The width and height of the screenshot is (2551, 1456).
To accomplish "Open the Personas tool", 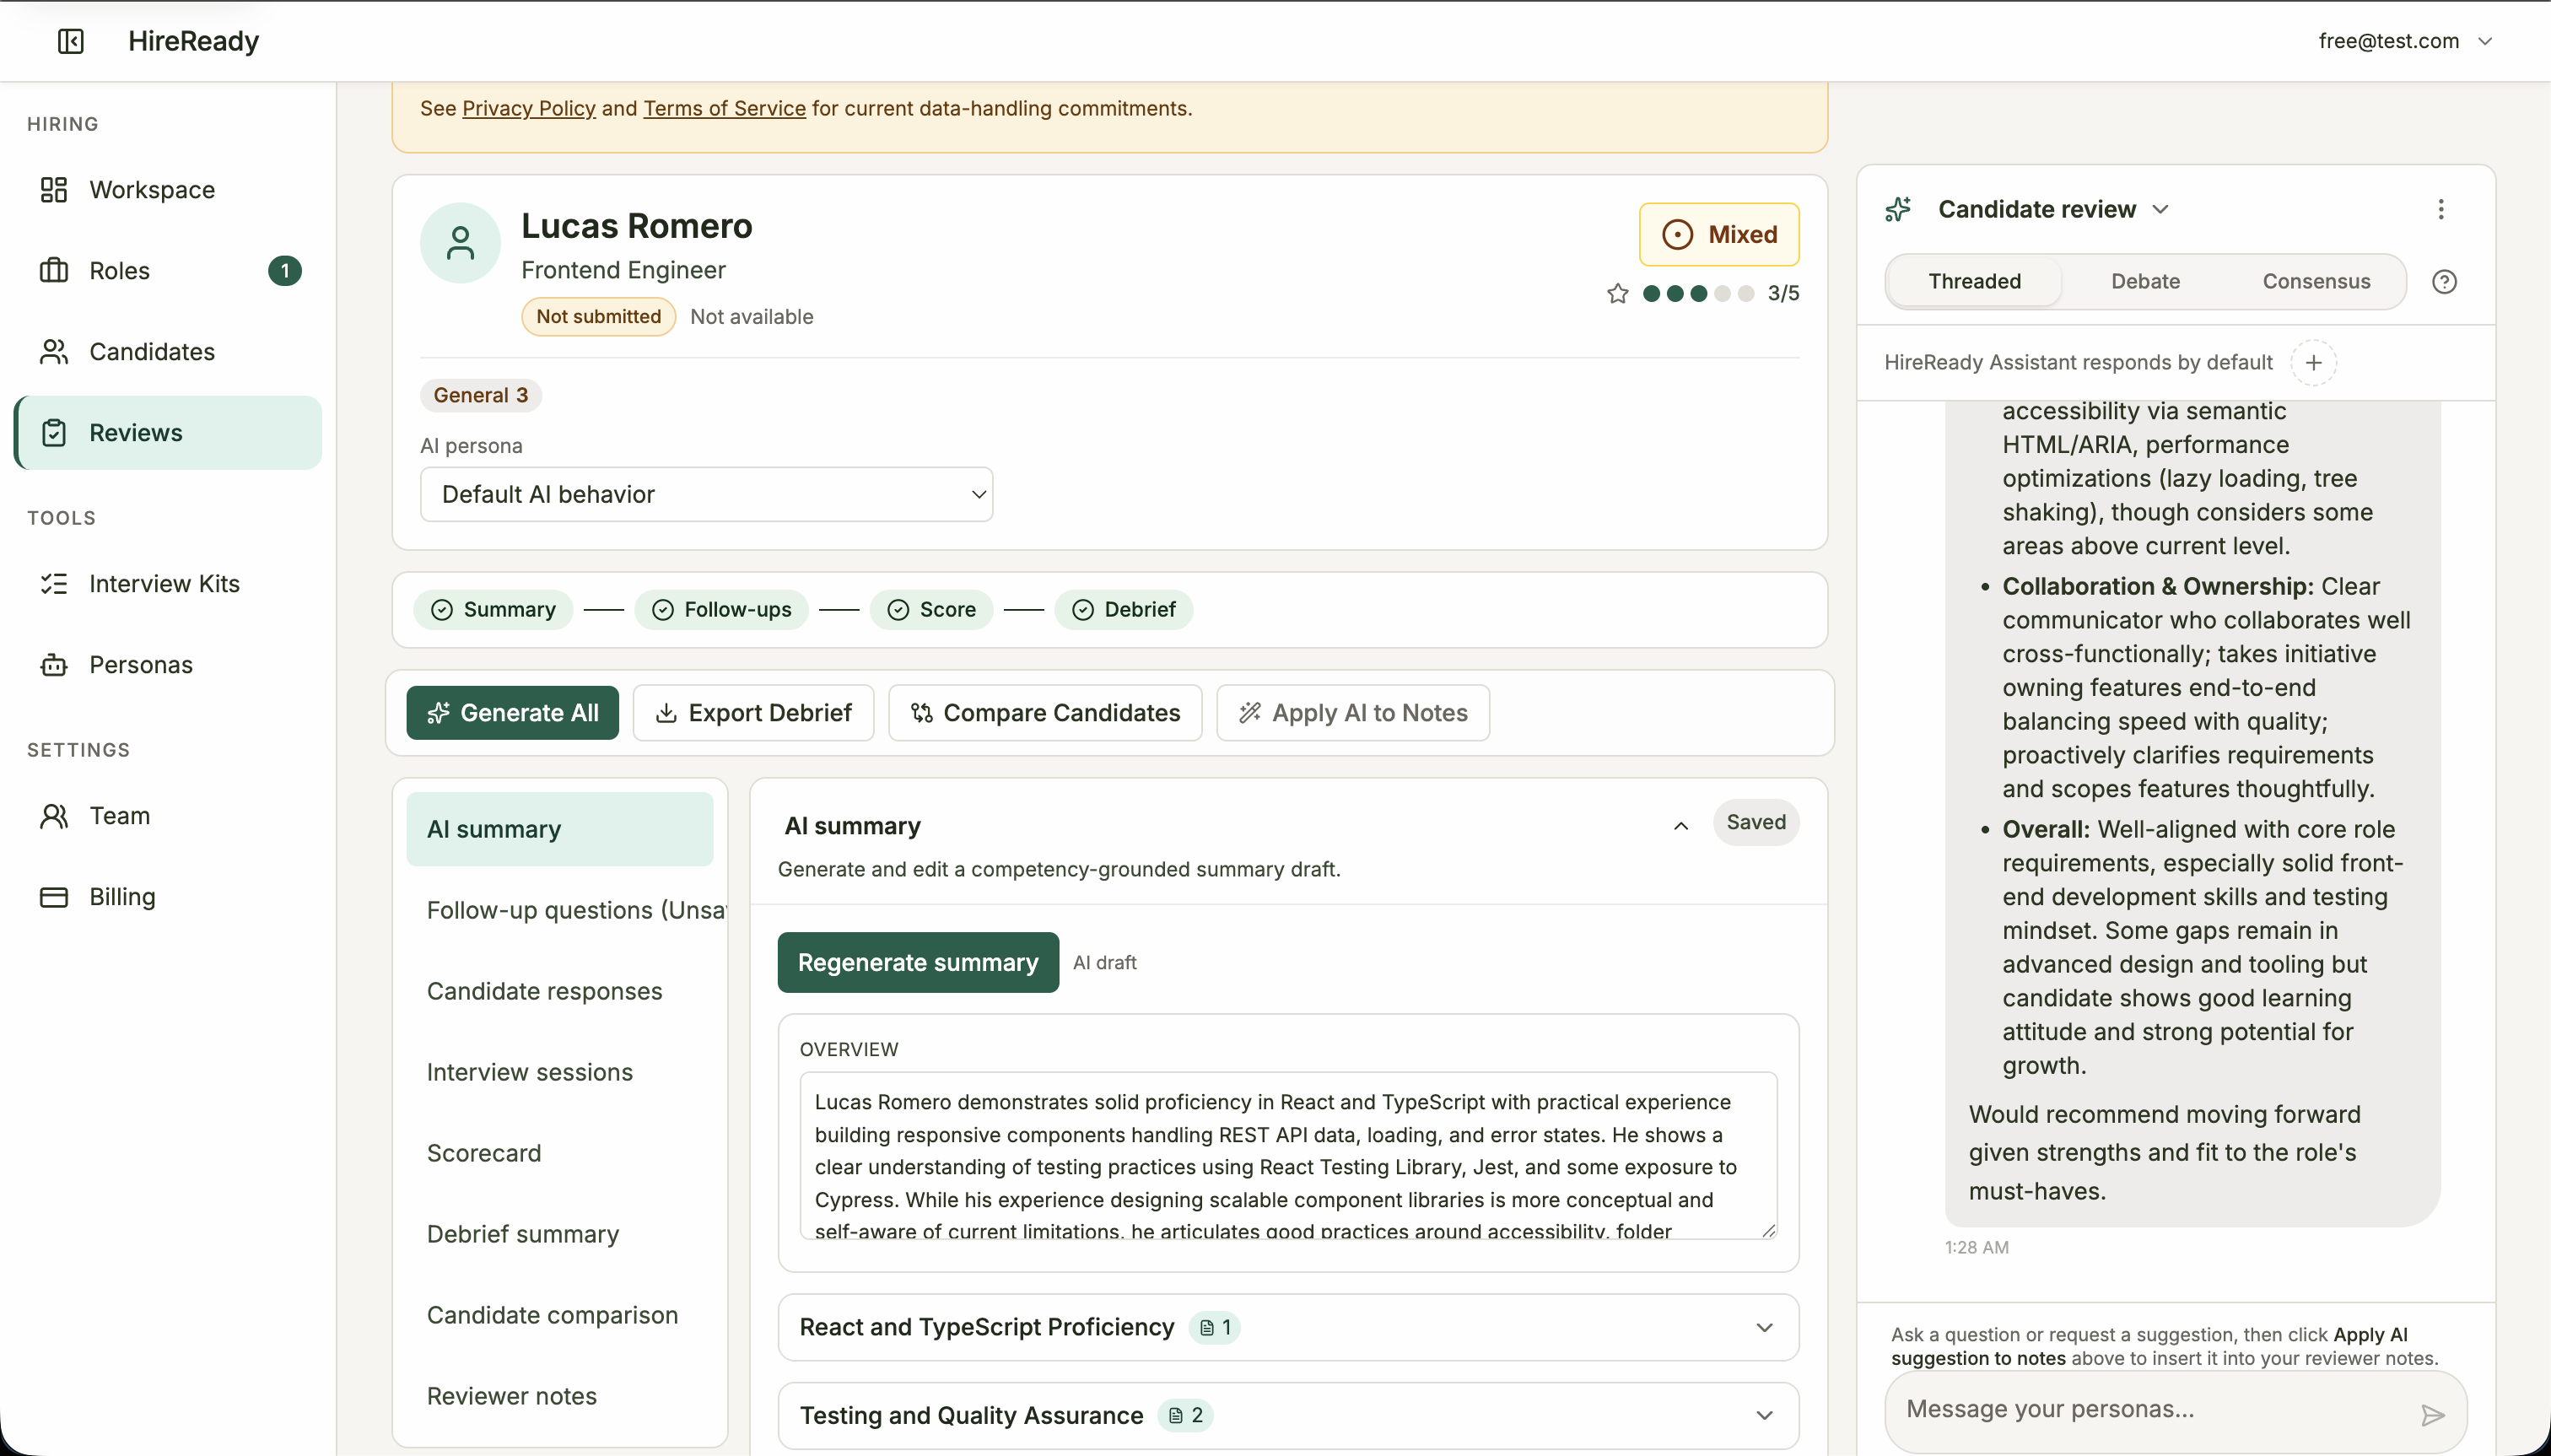I will pos(141,664).
